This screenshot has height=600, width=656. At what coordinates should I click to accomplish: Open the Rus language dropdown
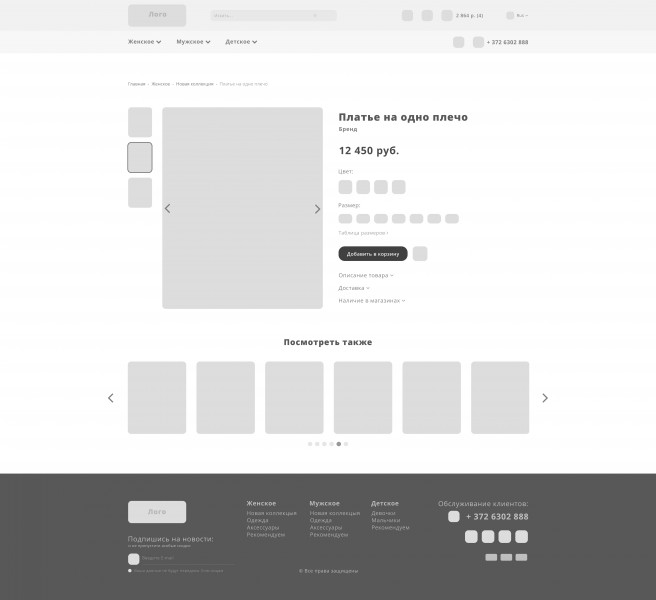pyautogui.click(x=522, y=15)
